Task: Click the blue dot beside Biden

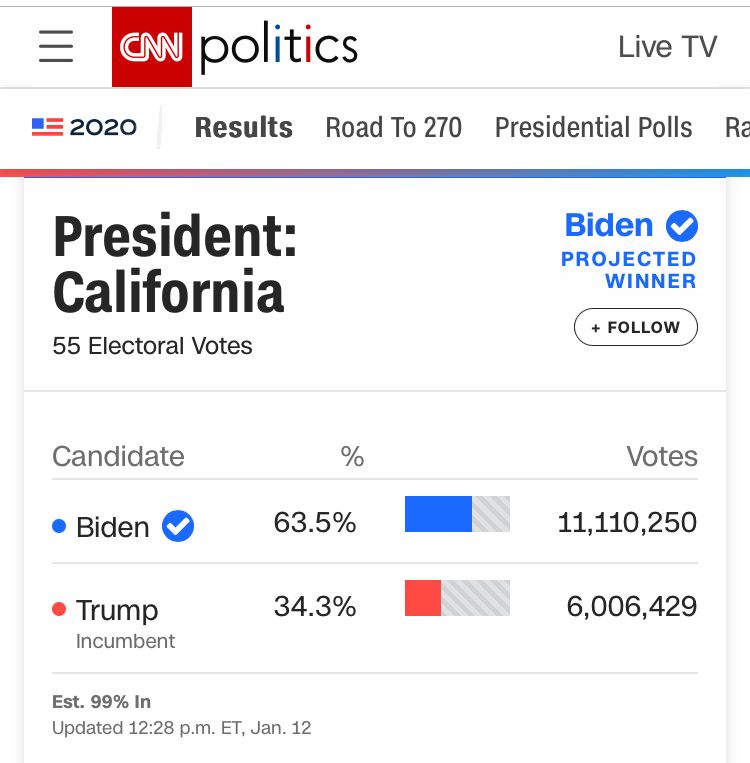Action: point(59,526)
